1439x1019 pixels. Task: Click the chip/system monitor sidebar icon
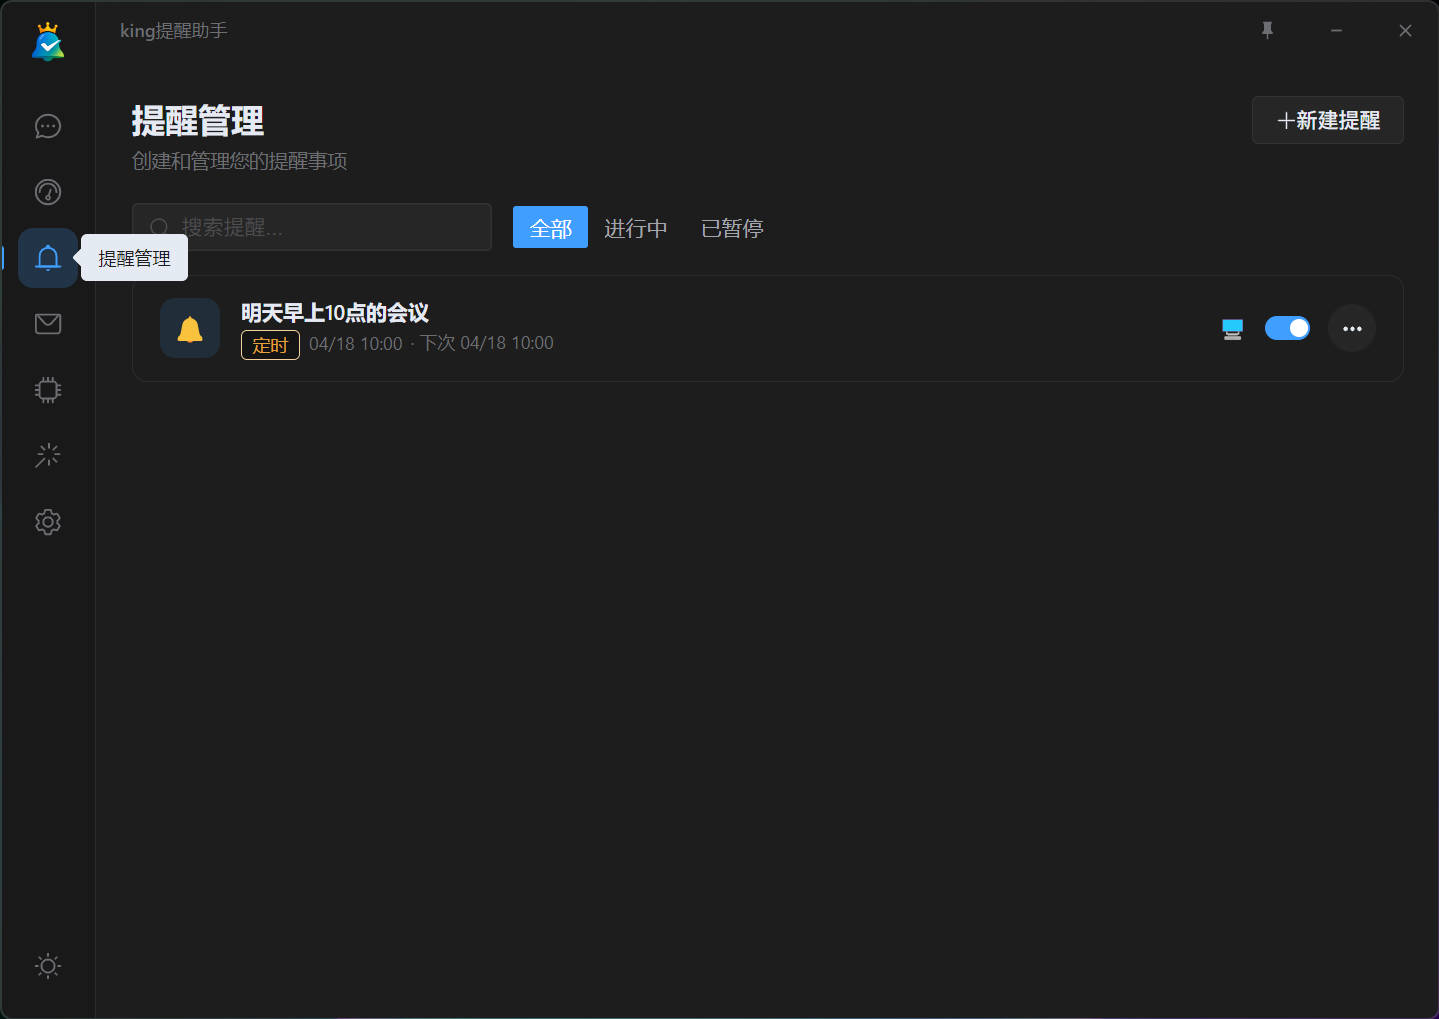[x=47, y=390]
